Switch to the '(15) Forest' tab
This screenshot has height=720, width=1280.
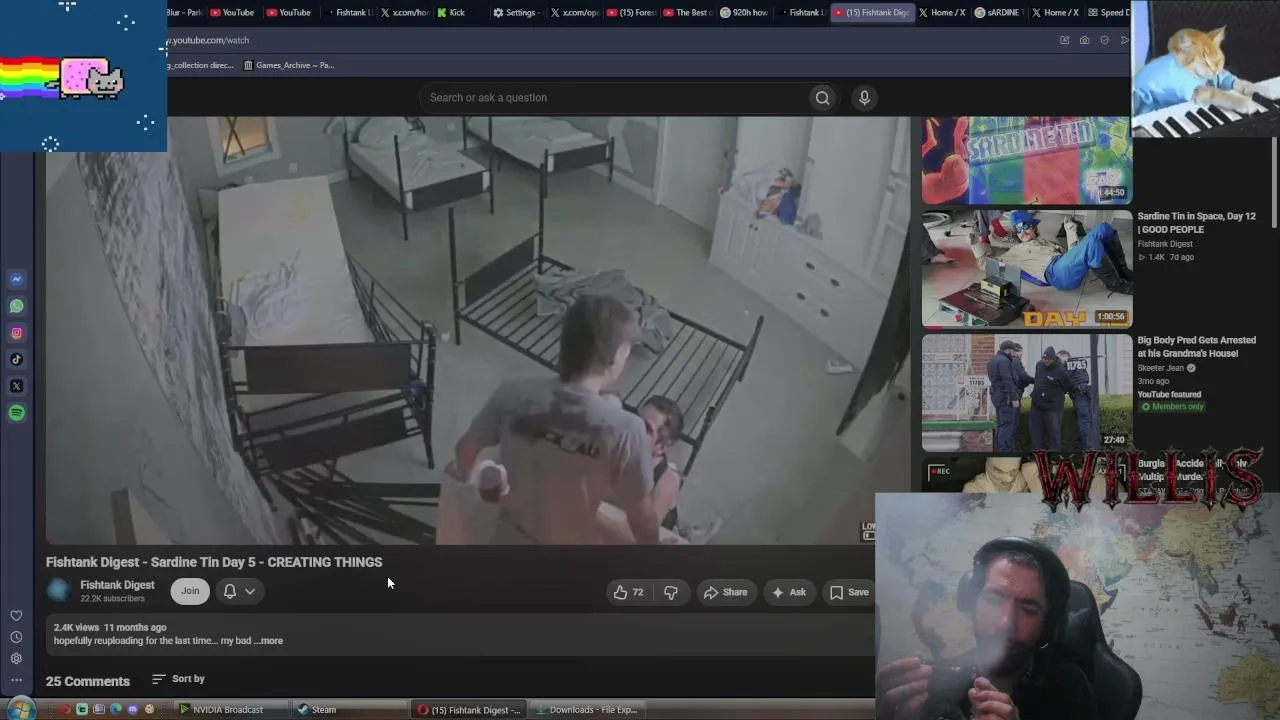coord(630,13)
